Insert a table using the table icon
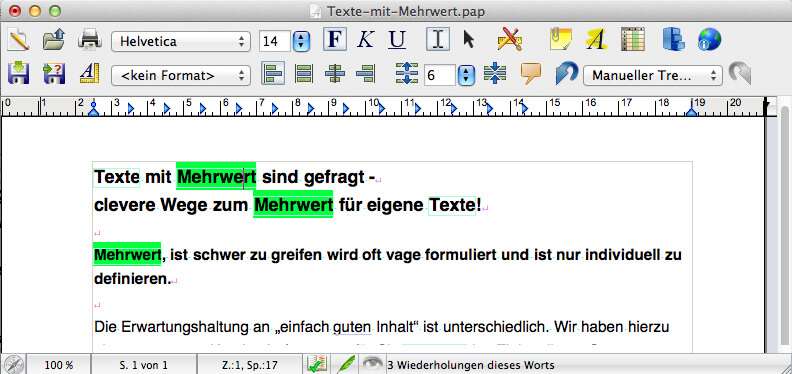The width and height of the screenshot is (792, 374). pos(633,40)
